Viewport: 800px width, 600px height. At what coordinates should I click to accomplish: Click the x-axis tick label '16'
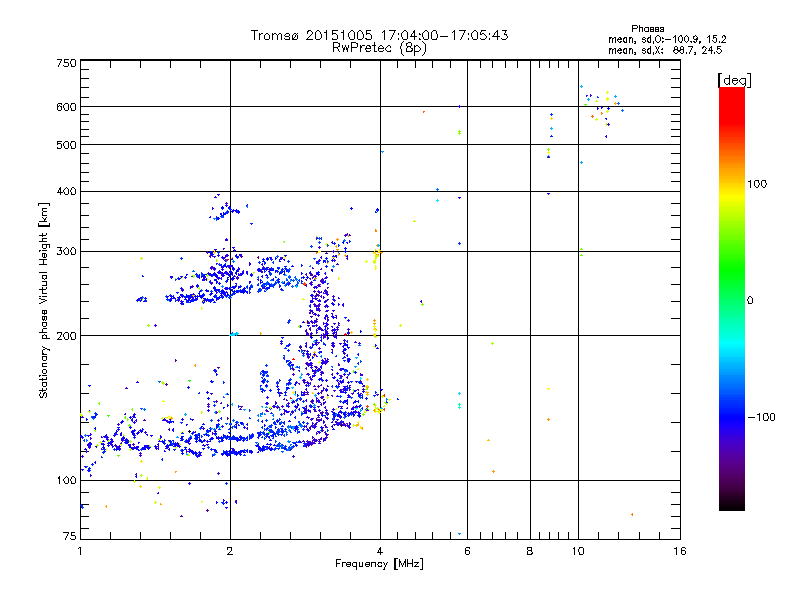click(680, 551)
